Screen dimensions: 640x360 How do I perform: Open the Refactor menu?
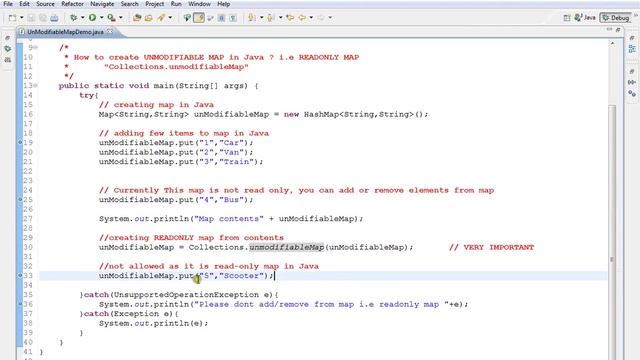click(x=72, y=4)
